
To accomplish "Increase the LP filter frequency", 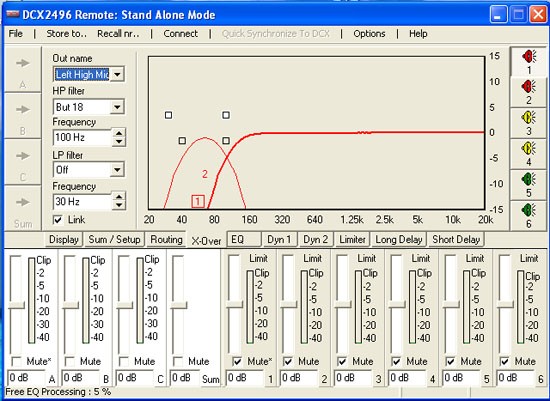I will 119,196.
